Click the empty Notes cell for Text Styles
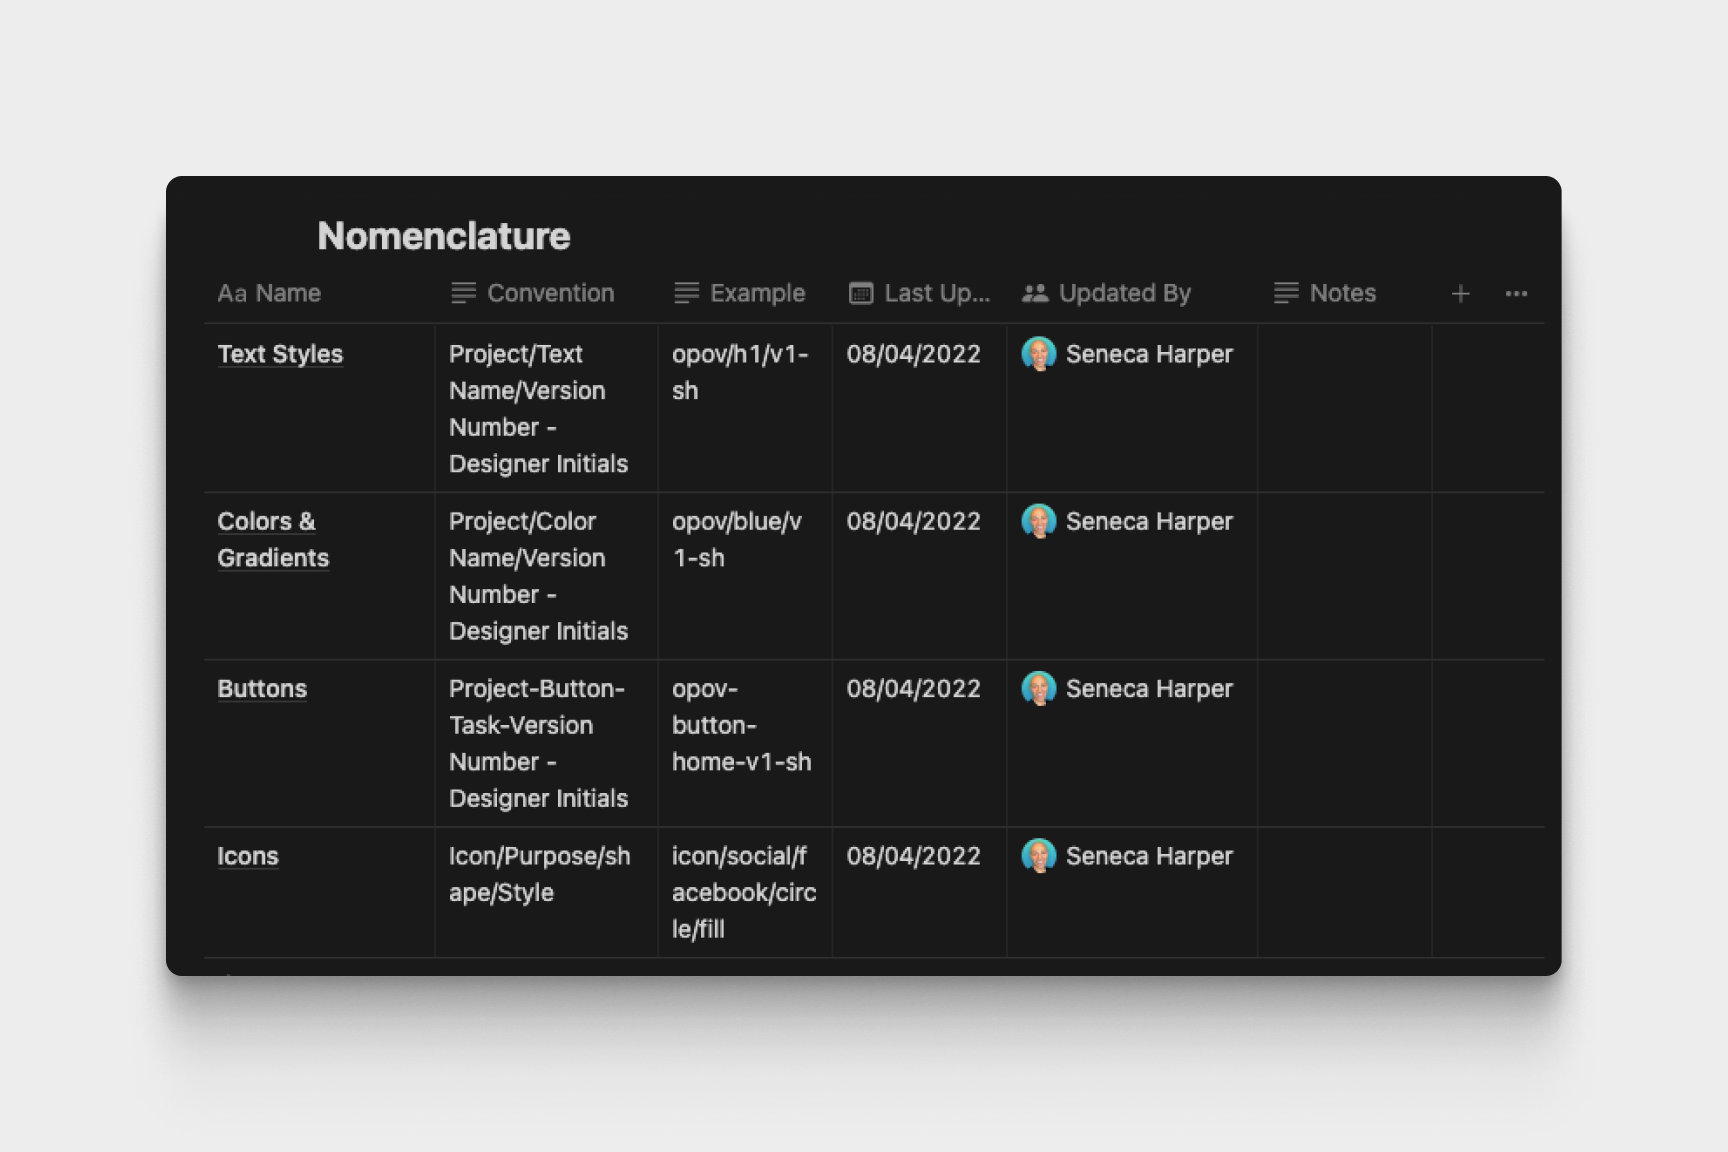Image resolution: width=1728 pixels, height=1152 pixels. tap(1344, 408)
